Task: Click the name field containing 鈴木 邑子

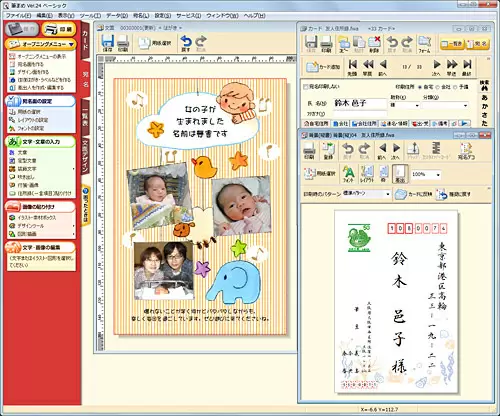Action: pos(360,103)
